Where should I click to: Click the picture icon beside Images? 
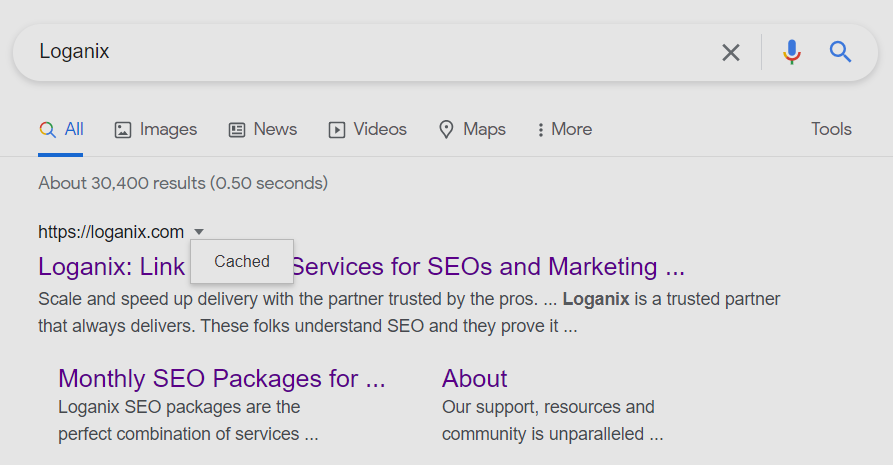coord(122,130)
